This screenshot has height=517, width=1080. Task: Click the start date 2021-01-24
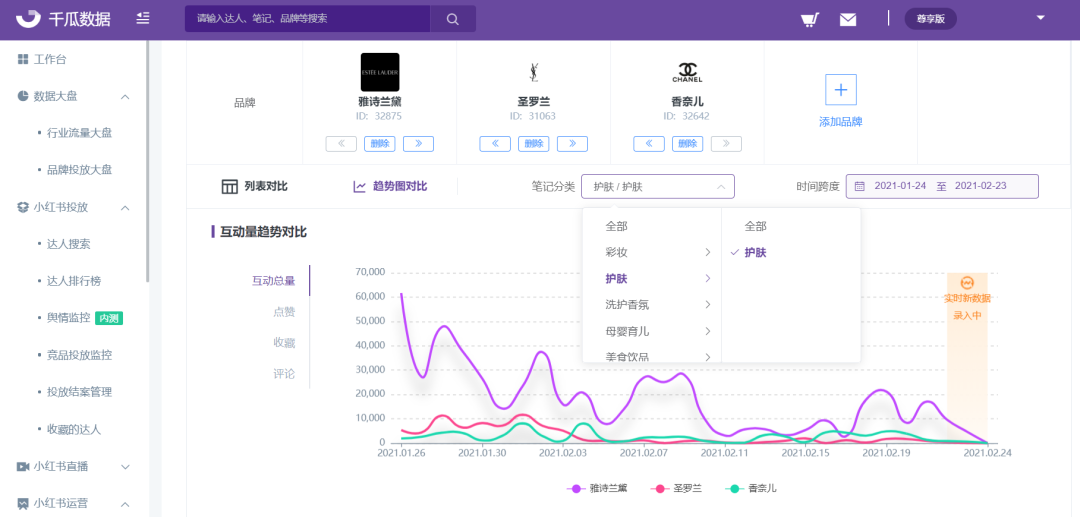pyautogui.click(x=900, y=187)
